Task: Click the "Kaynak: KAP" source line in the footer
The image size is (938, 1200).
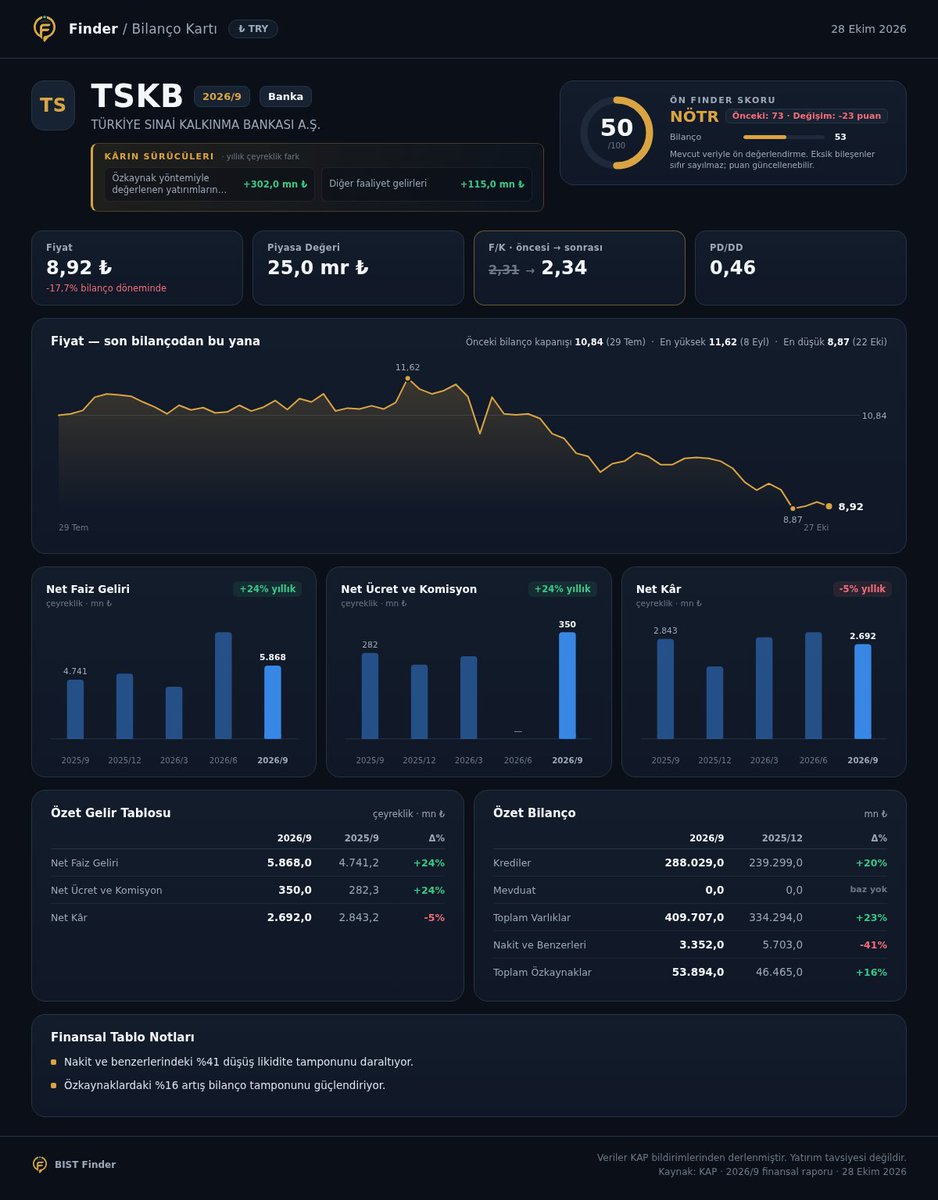Action: [x=782, y=1171]
